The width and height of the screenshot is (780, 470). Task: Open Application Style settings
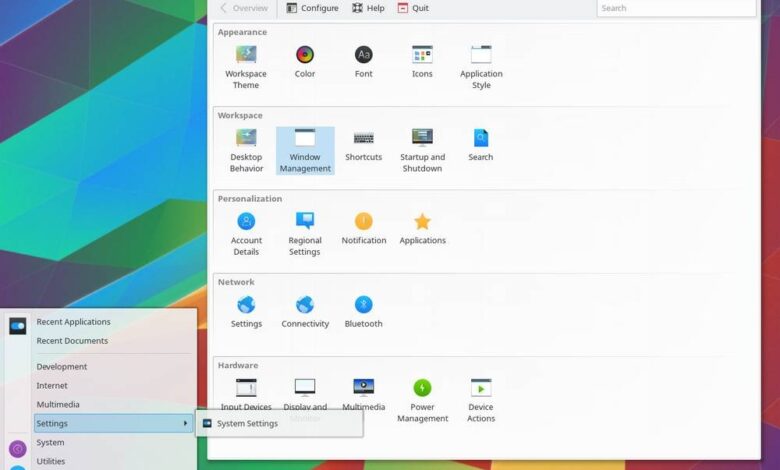(x=481, y=67)
